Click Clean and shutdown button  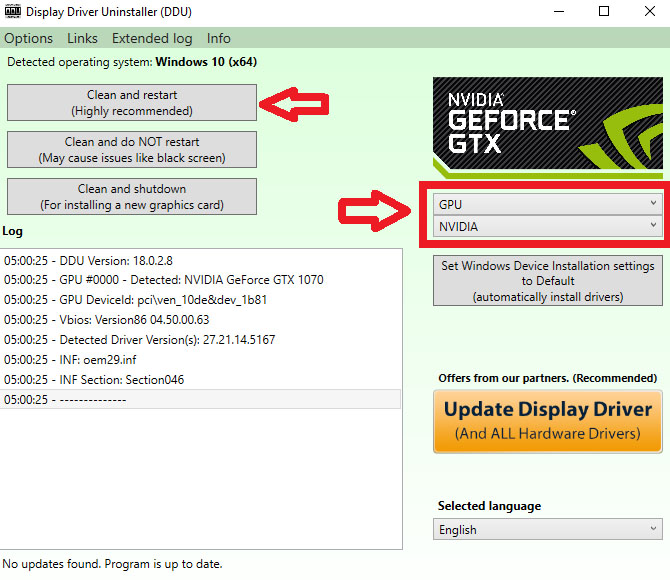[x=132, y=197]
